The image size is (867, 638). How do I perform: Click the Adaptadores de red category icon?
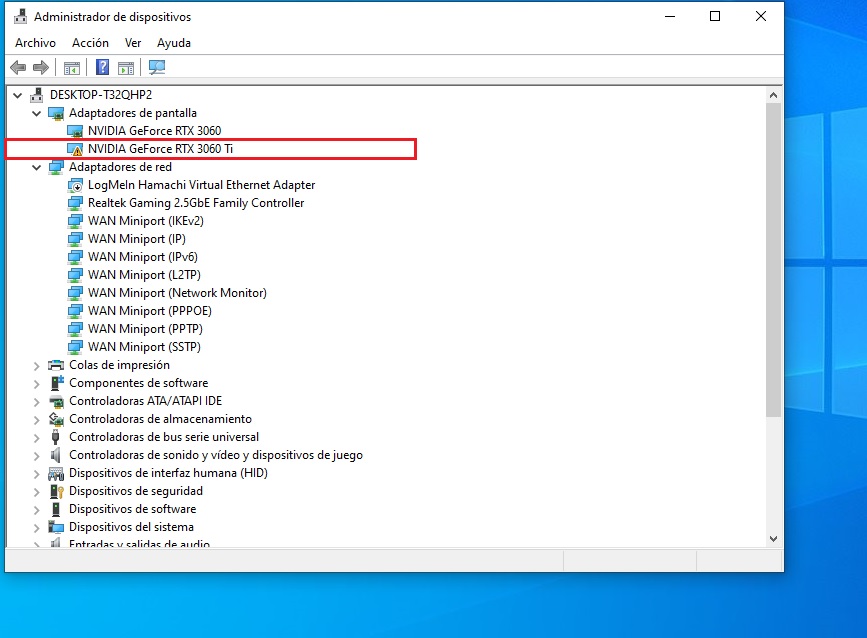[56, 167]
